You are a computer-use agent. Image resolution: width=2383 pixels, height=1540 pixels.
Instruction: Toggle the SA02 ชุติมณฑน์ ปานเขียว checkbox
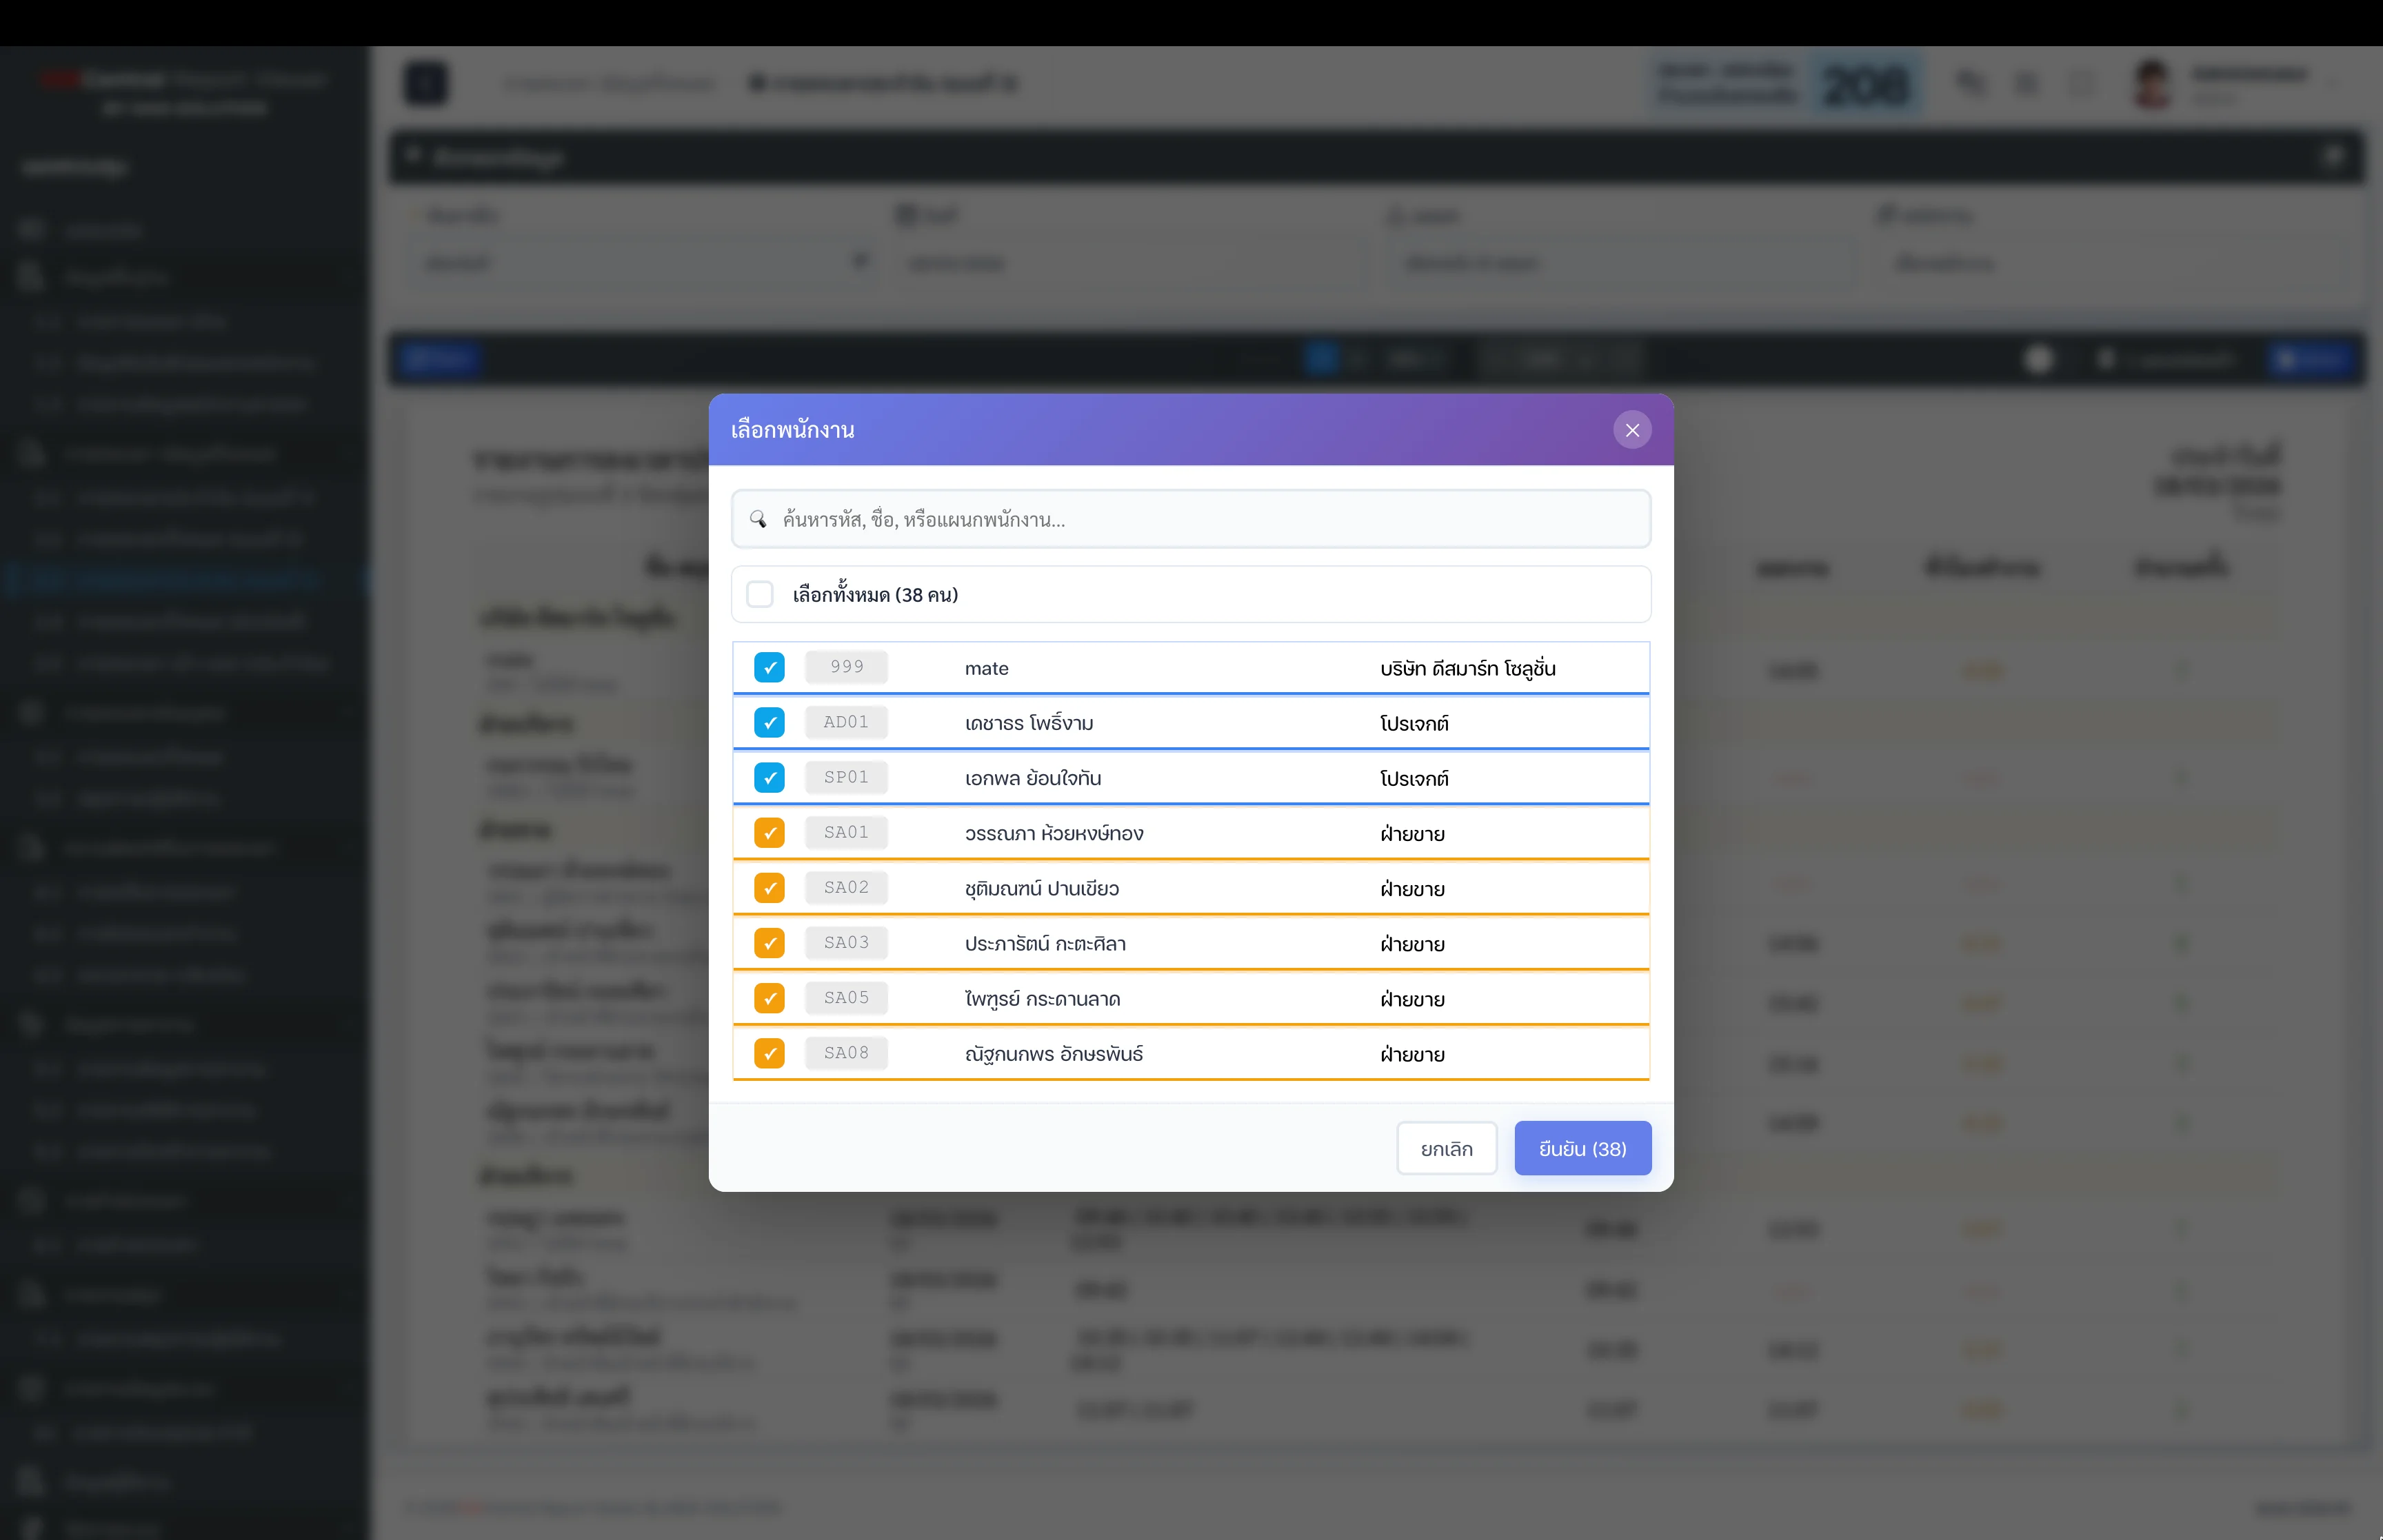tap(769, 888)
